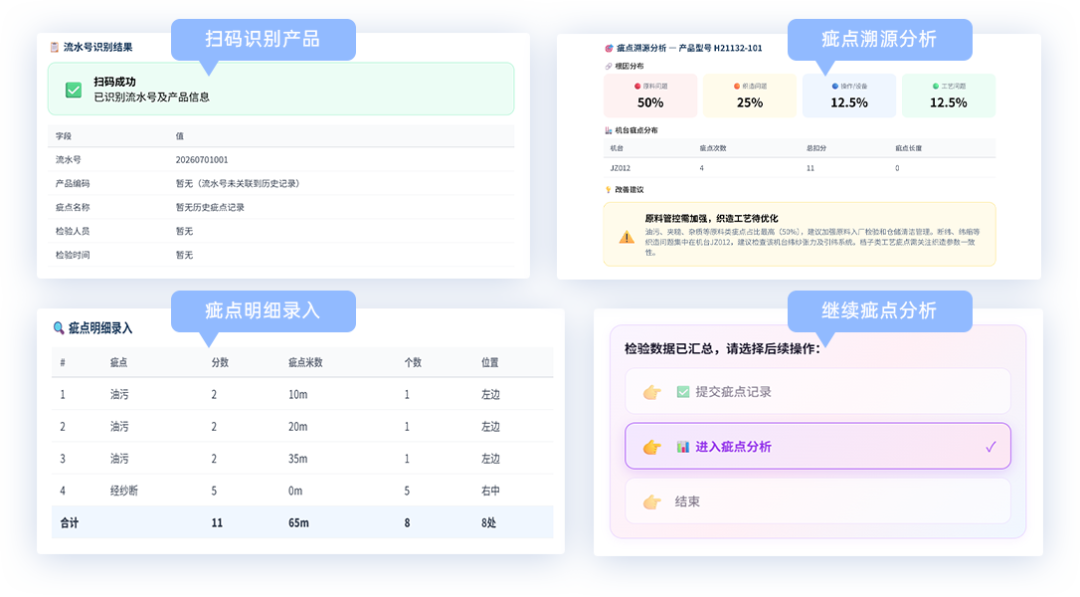Open the 25% root cause card
This screenshot has height=597, width=1080.
pos(749,96)
